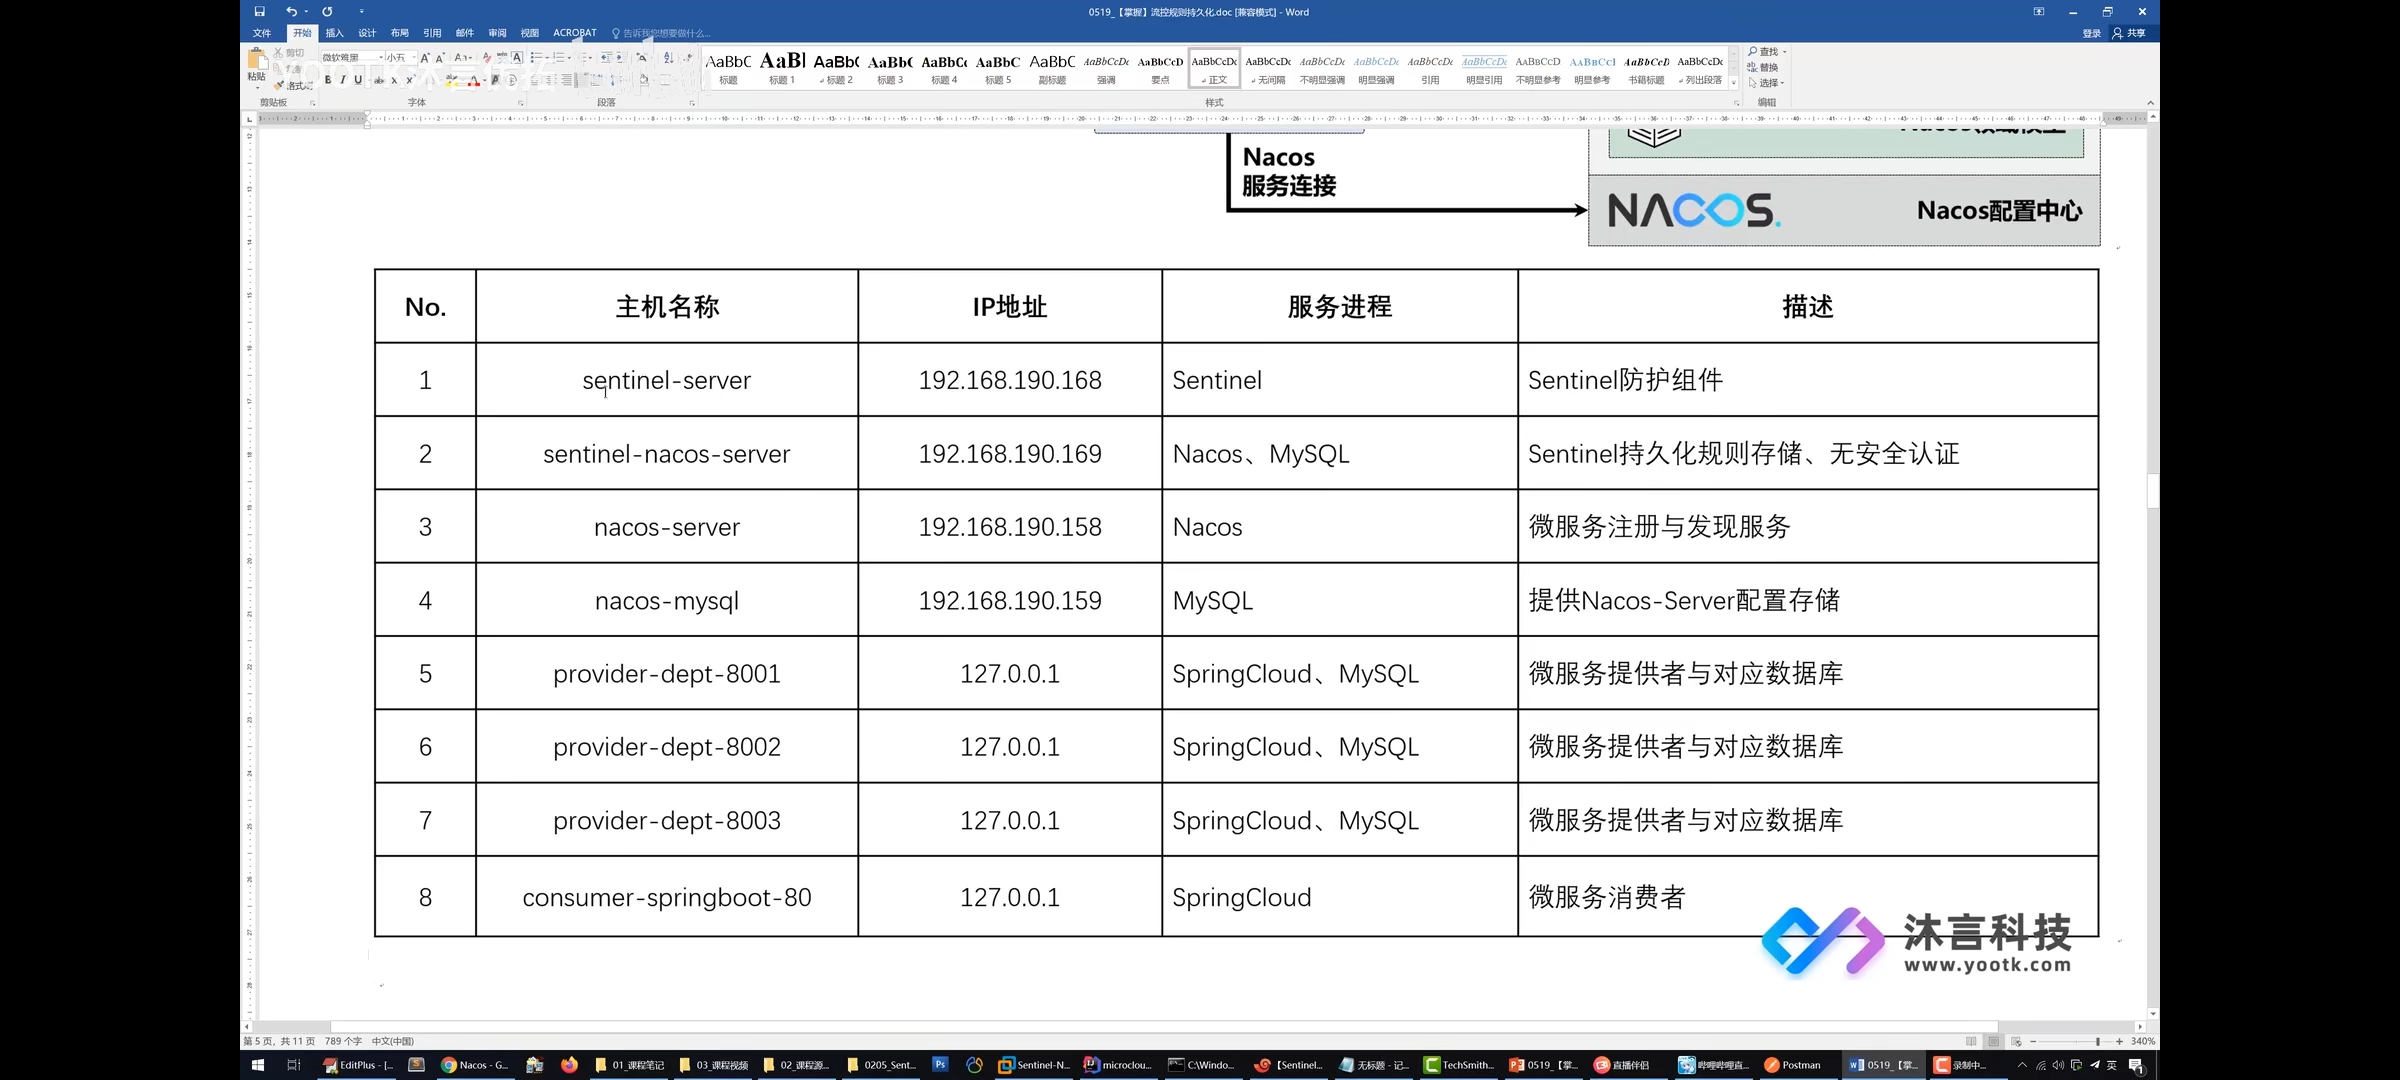Viewport: 2400px width, 1080px height.
Task: Switch to the 设计 (Design) tab
Action: 367,33
